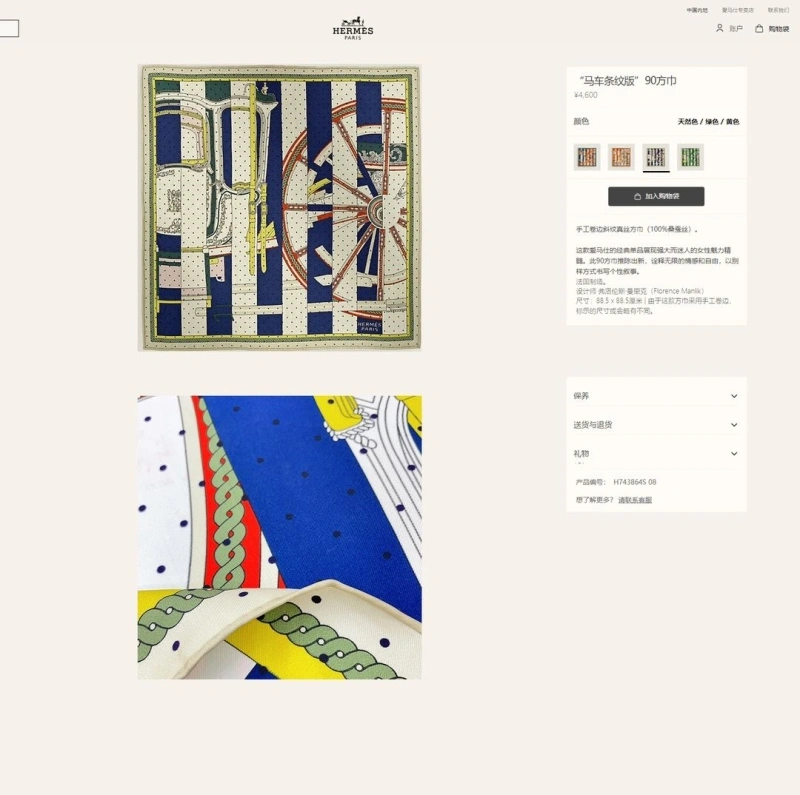Go to Hermès Paris logo homepage
Viewport: 800px width, 795px height.
353,28
